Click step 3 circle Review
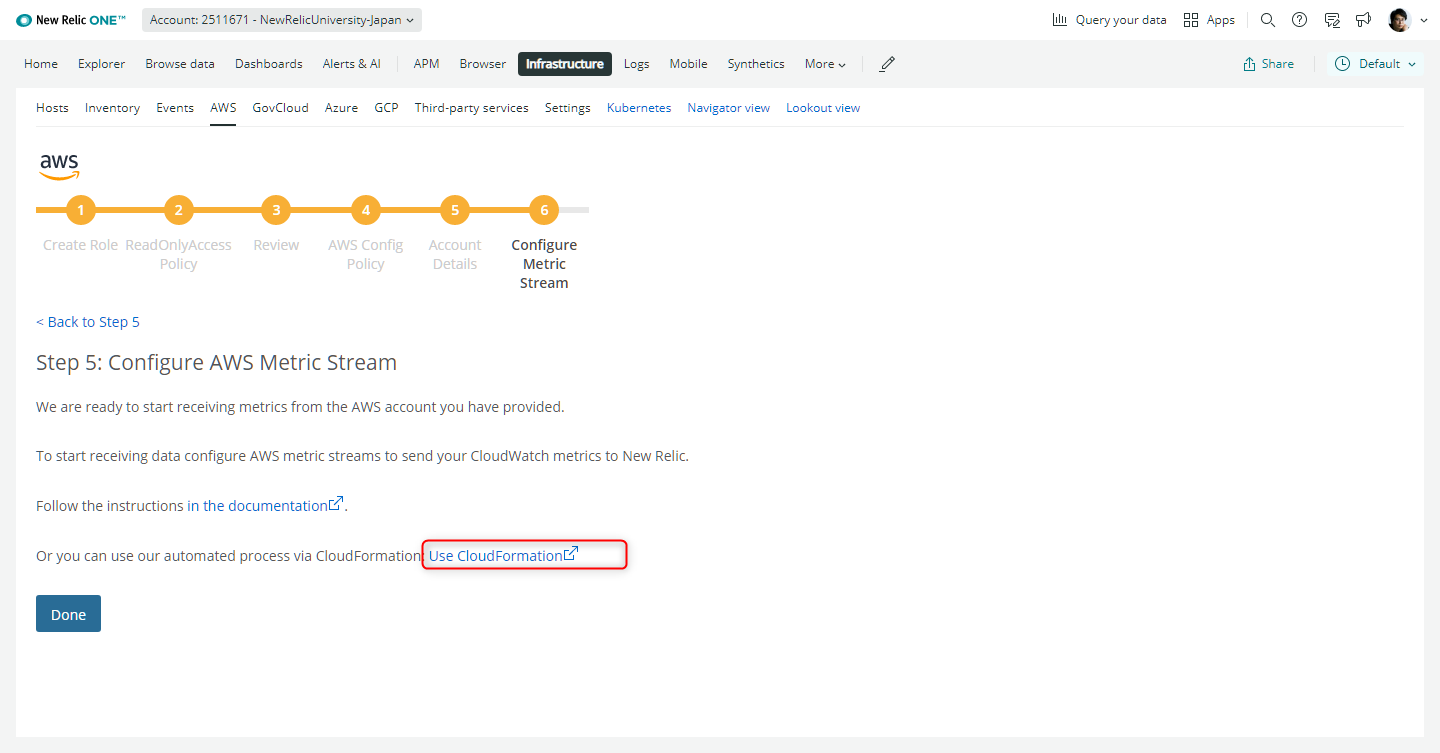 276,210
